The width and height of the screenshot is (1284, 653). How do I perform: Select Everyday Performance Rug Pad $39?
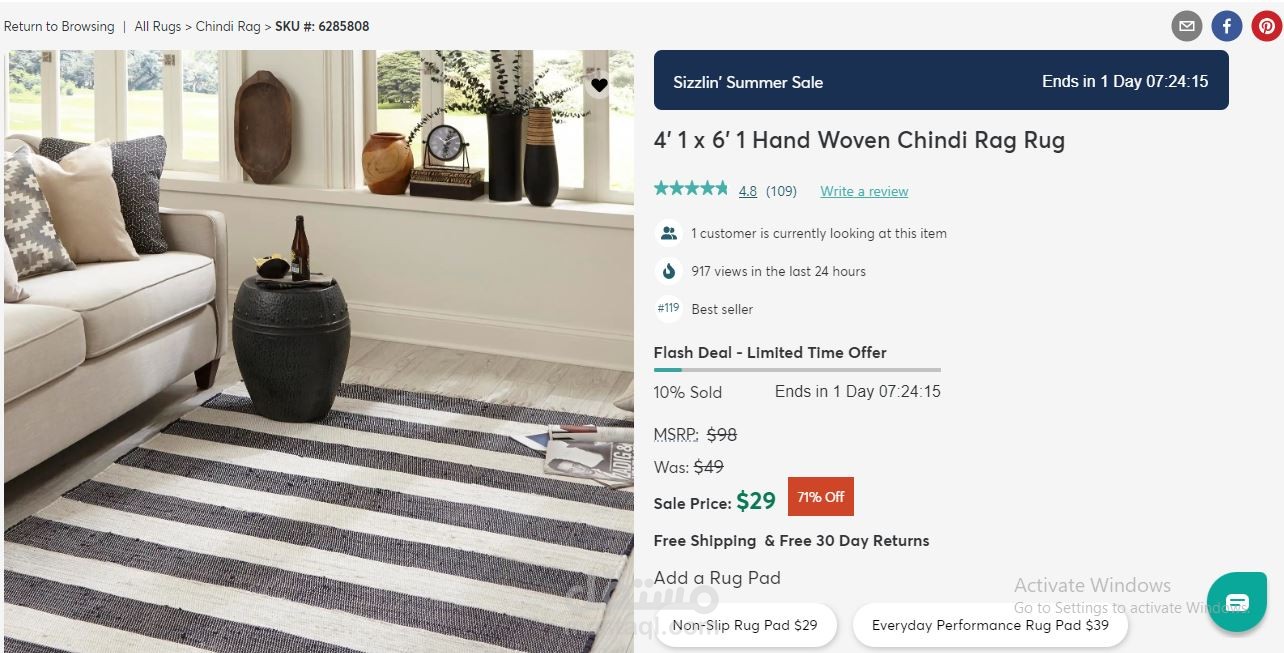990,625
